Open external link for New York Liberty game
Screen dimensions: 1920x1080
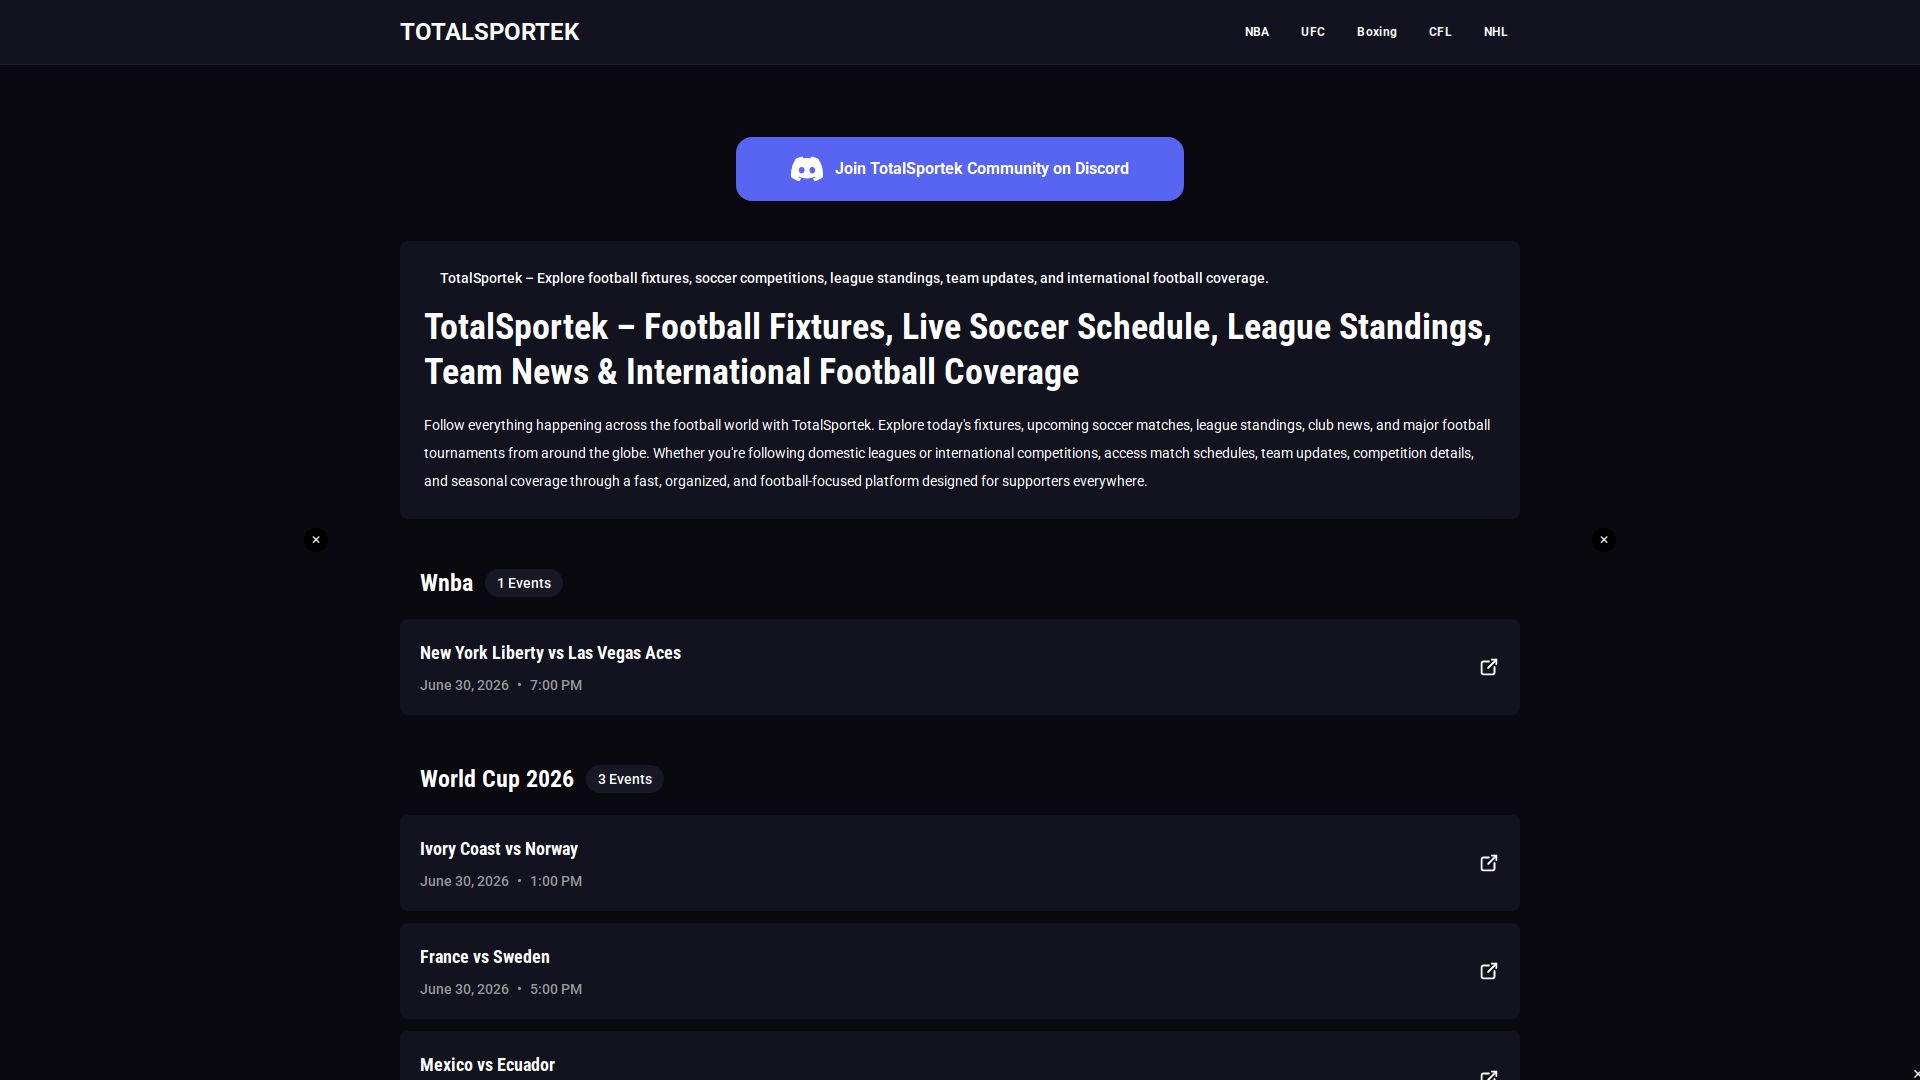coord(1488,667)
